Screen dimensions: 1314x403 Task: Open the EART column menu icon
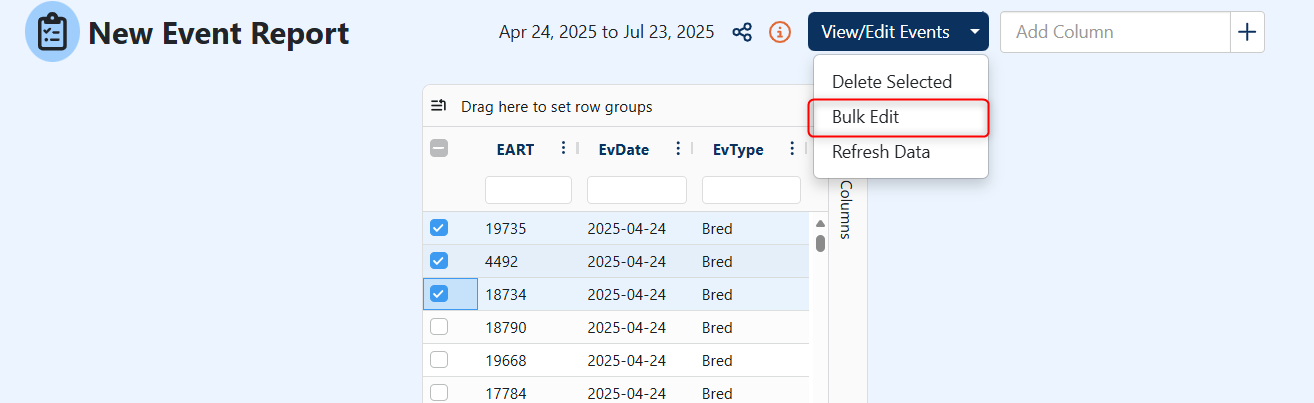click(x=563, y=149)
